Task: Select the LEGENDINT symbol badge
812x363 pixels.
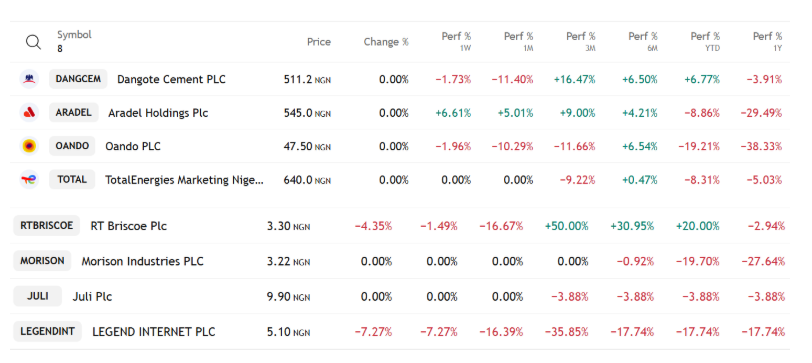Action: click(x=48, y=331)
